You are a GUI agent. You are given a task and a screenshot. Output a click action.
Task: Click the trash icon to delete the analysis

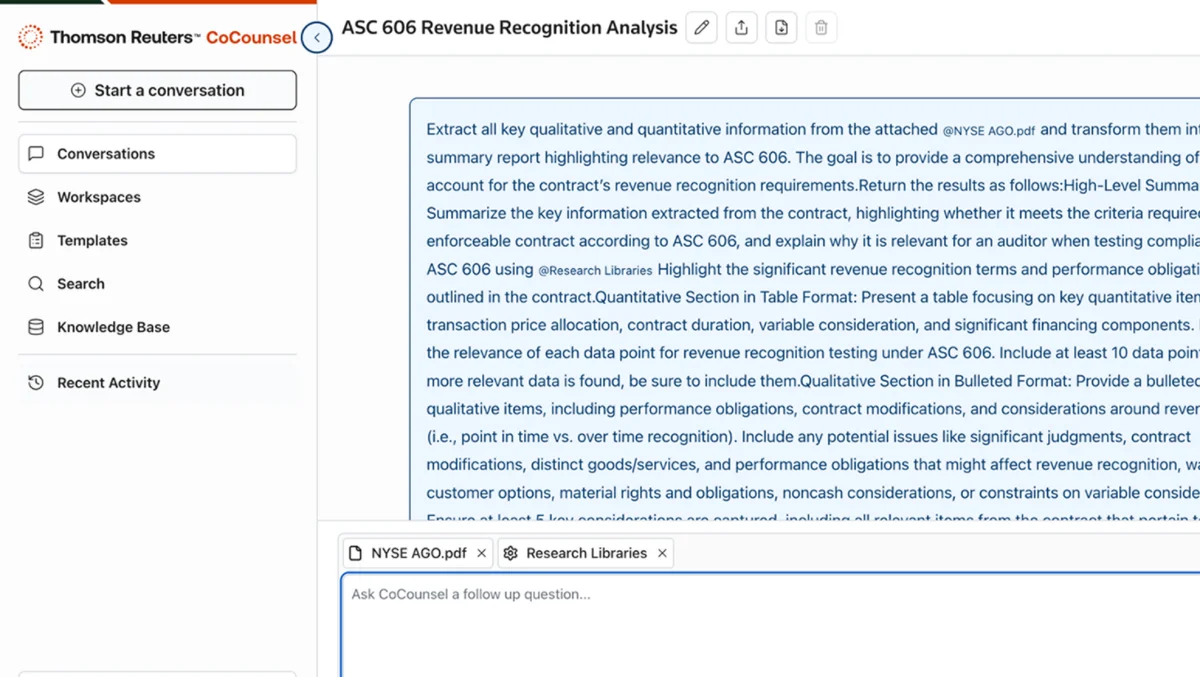click(821, 27)
